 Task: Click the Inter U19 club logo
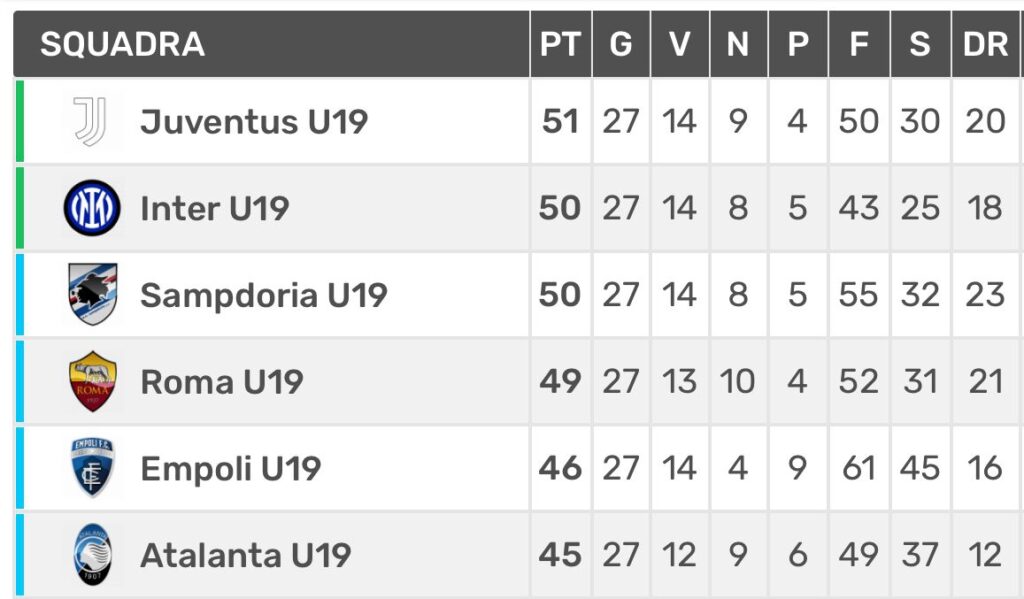(92, 208)
